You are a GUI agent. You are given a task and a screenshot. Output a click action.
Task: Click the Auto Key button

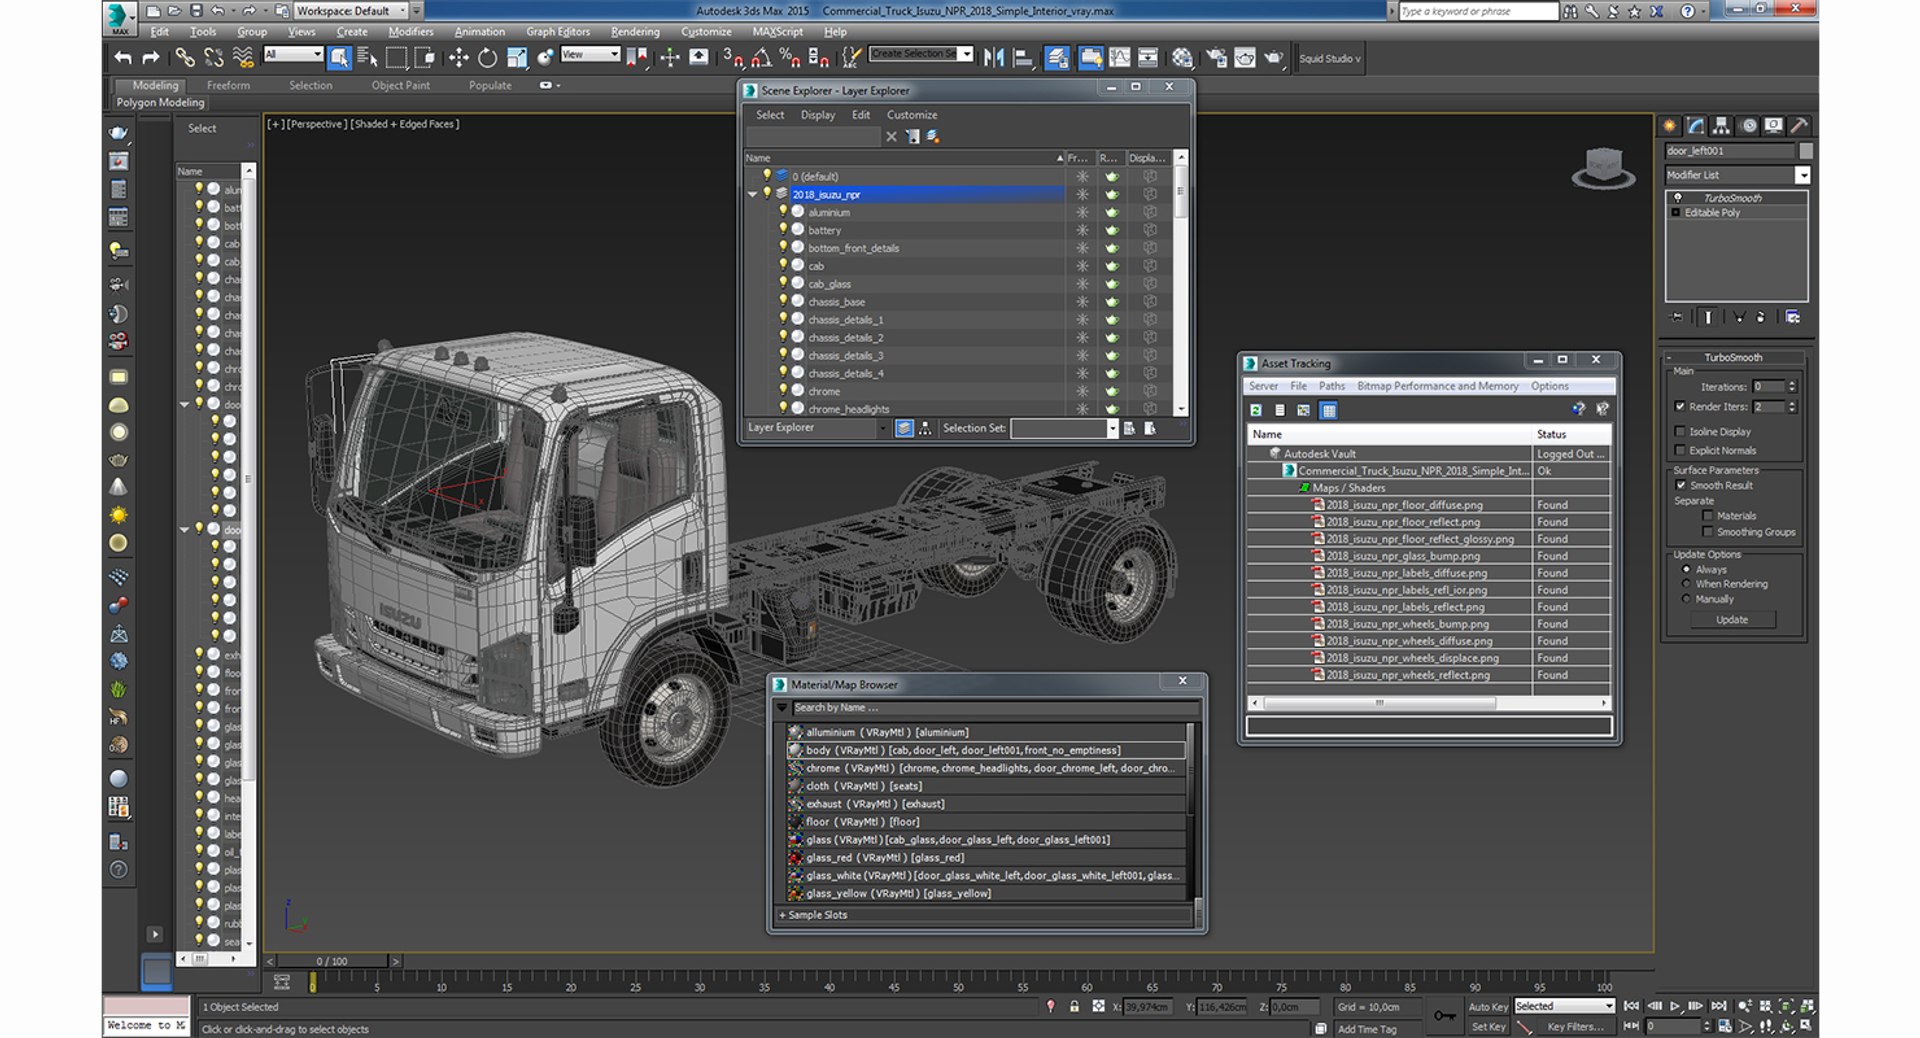coord(1487,1007)
